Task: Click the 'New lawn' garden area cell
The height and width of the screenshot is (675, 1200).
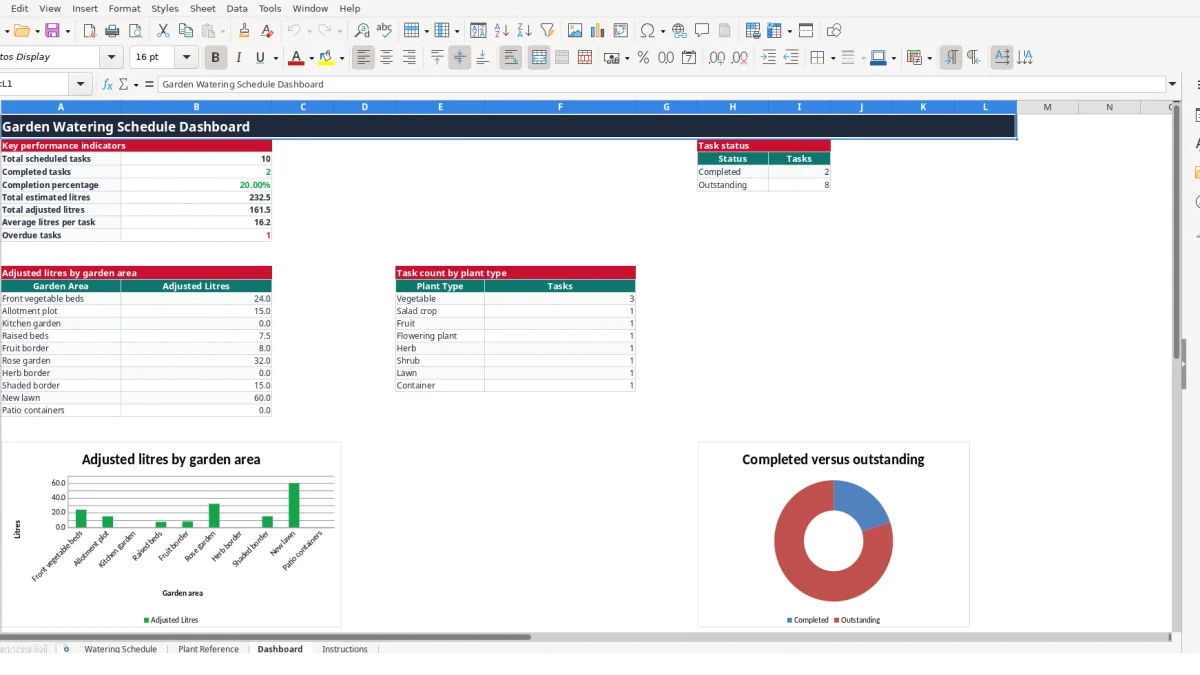Action: (x=61, y=398)
